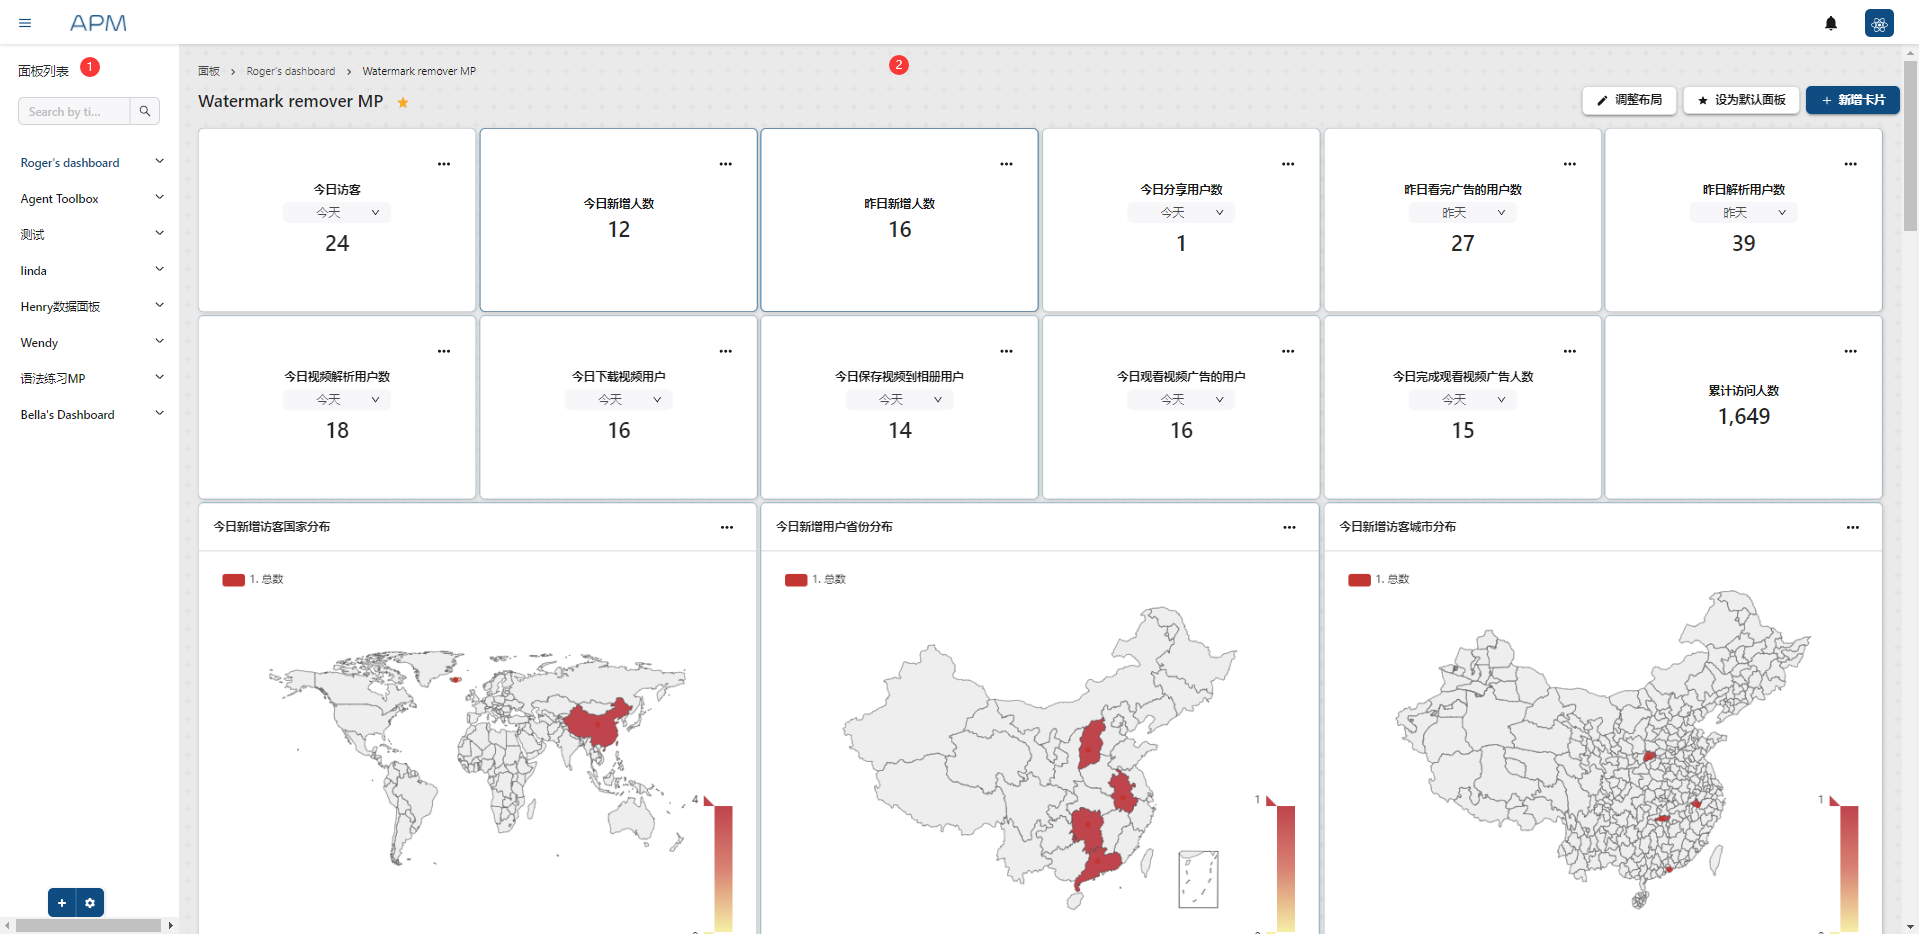Expand the Roger's dashboard sidebar group
This screenshot has height=934, width=1919.
point(159,162)
